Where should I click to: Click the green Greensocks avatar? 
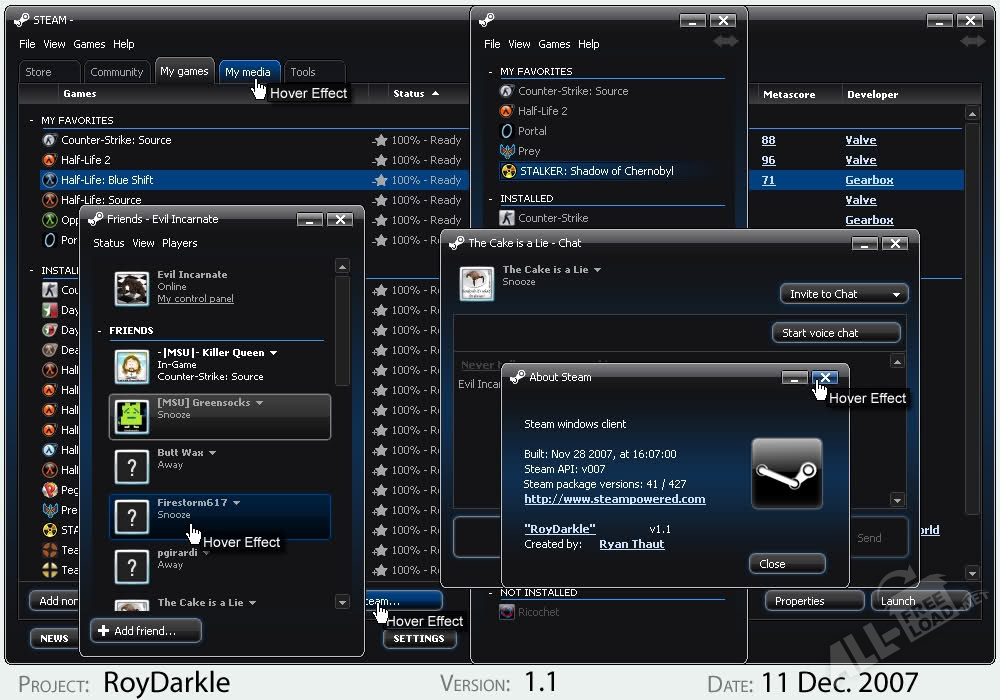[x=132, y=415]
